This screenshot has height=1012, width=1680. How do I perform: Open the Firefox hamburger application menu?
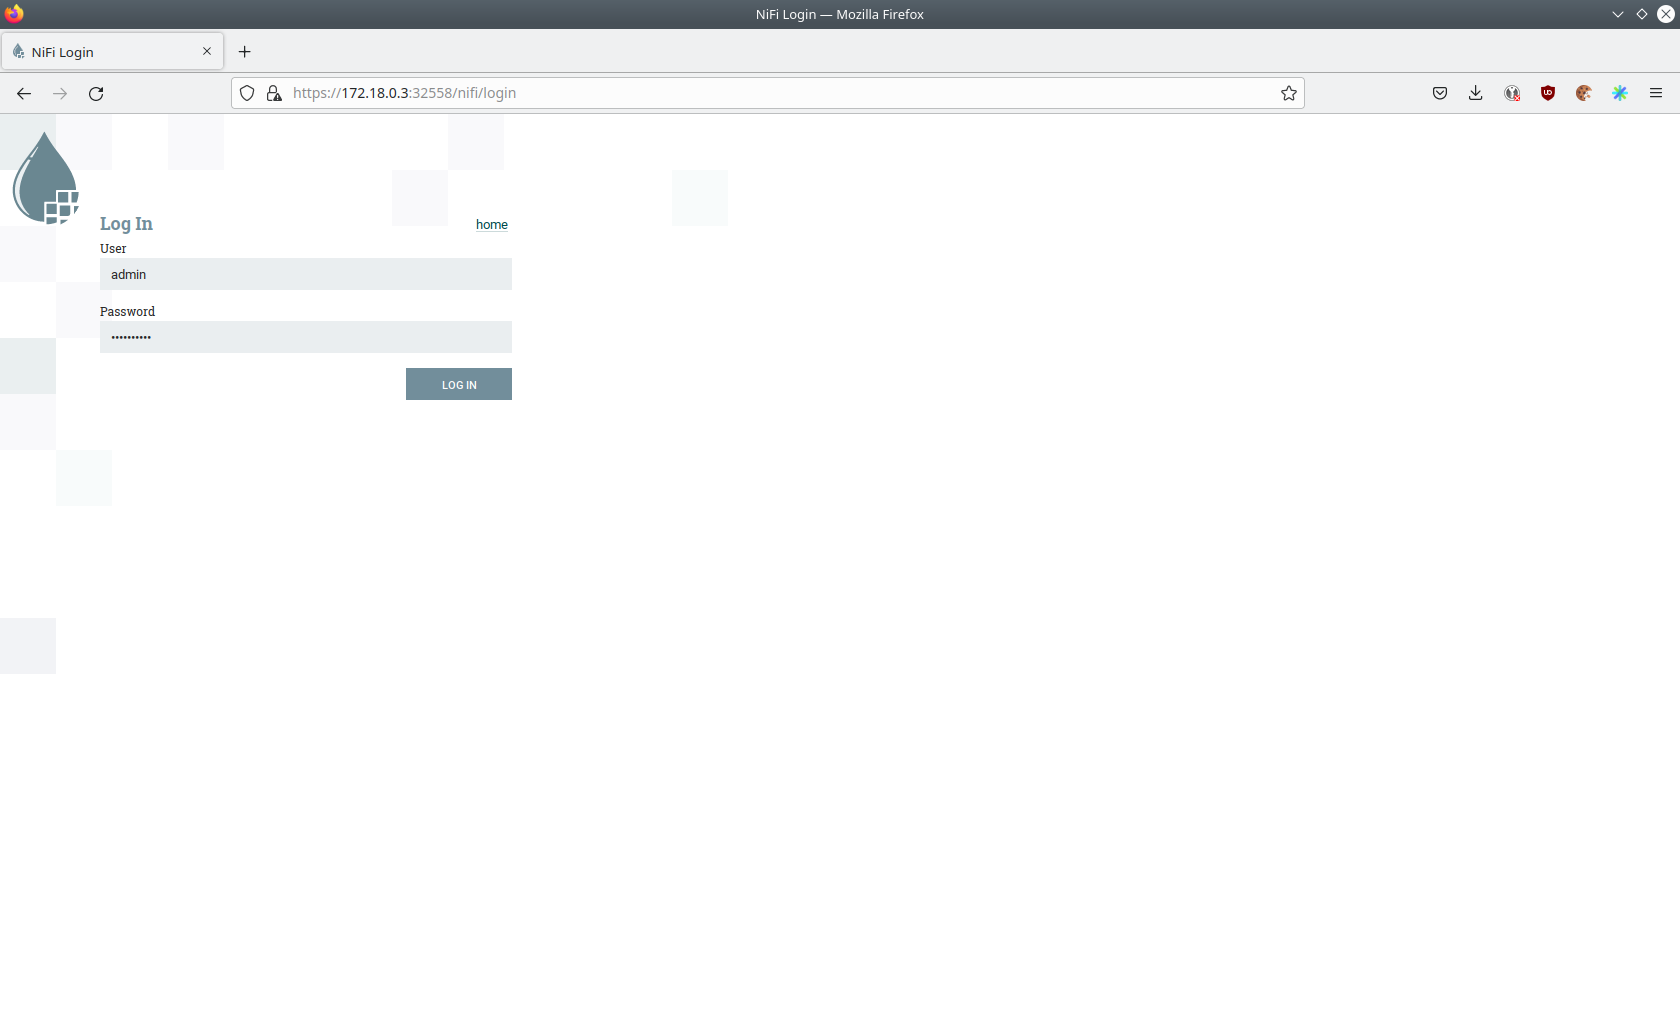[1655, 93]
